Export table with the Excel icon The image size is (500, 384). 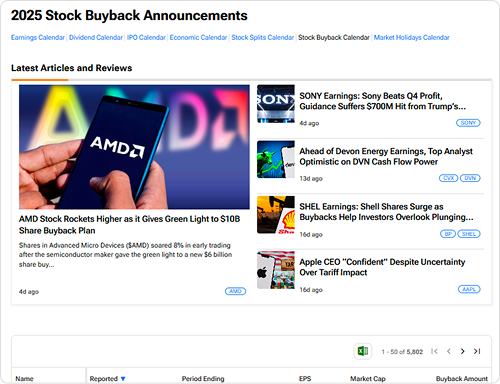tap(363, 351)
